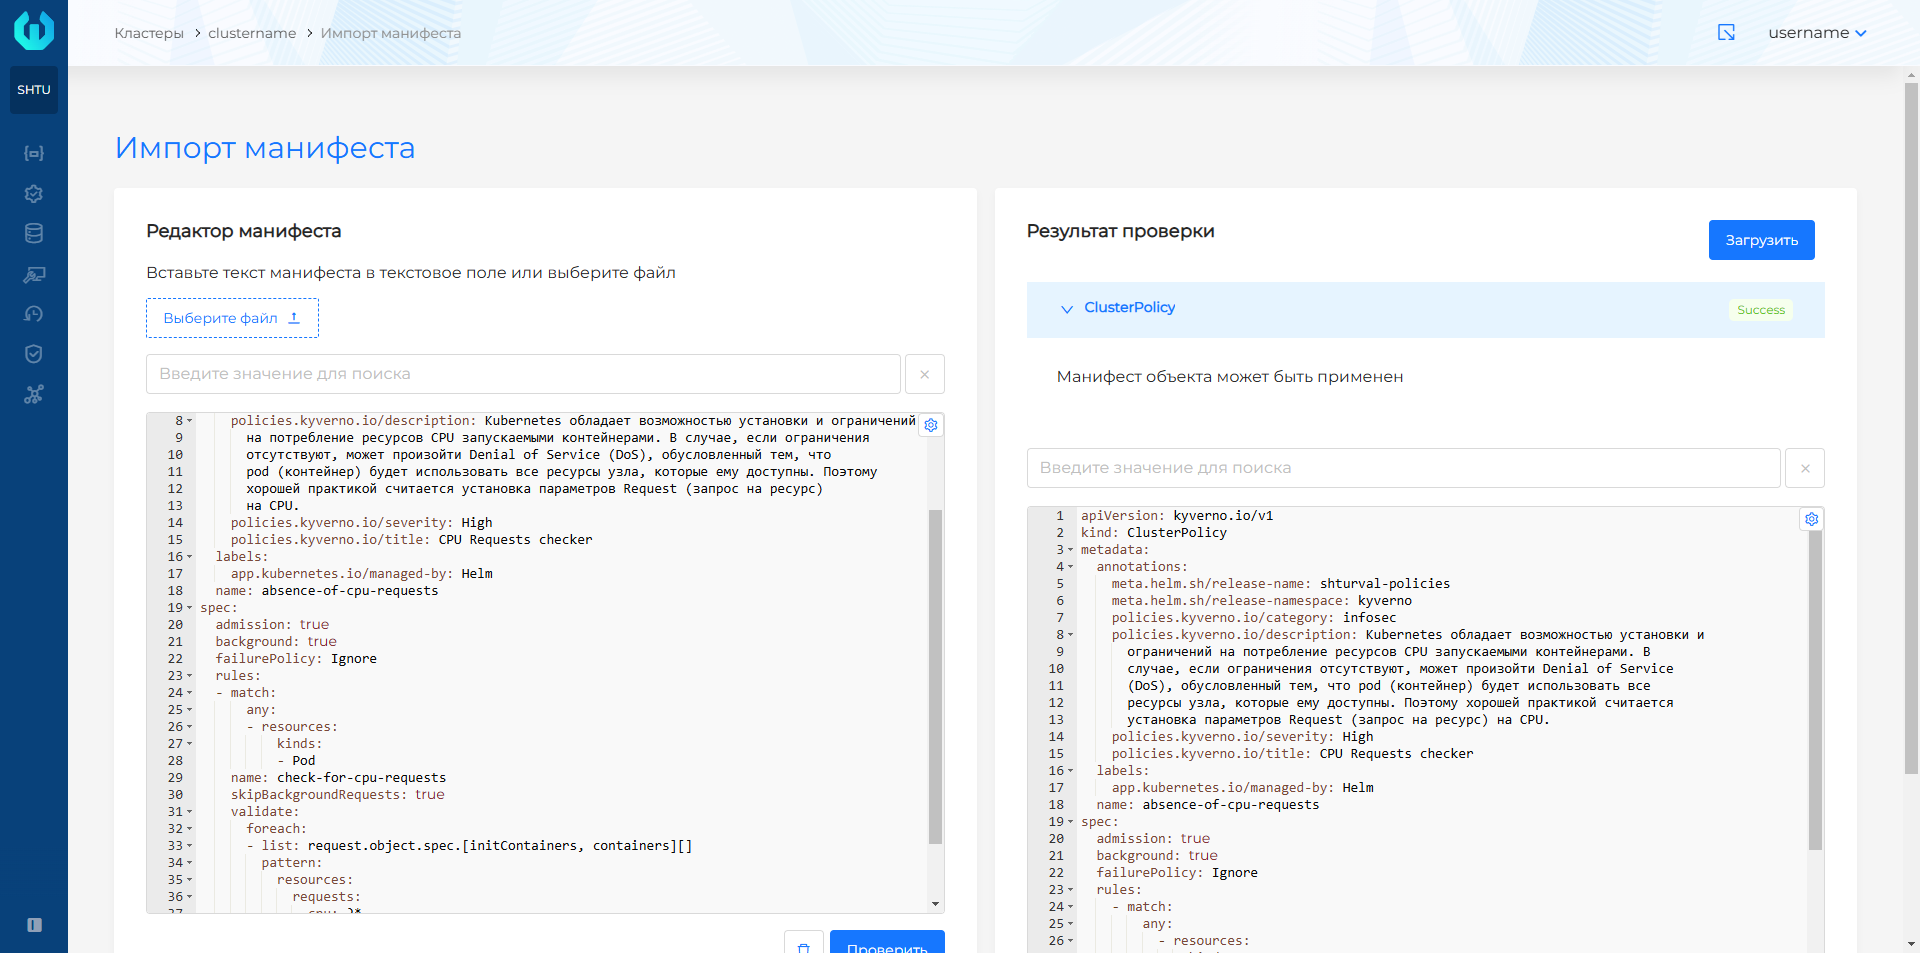Go to Кластеры breadcrumb
1920x953 pixels.
pos(149,33)
